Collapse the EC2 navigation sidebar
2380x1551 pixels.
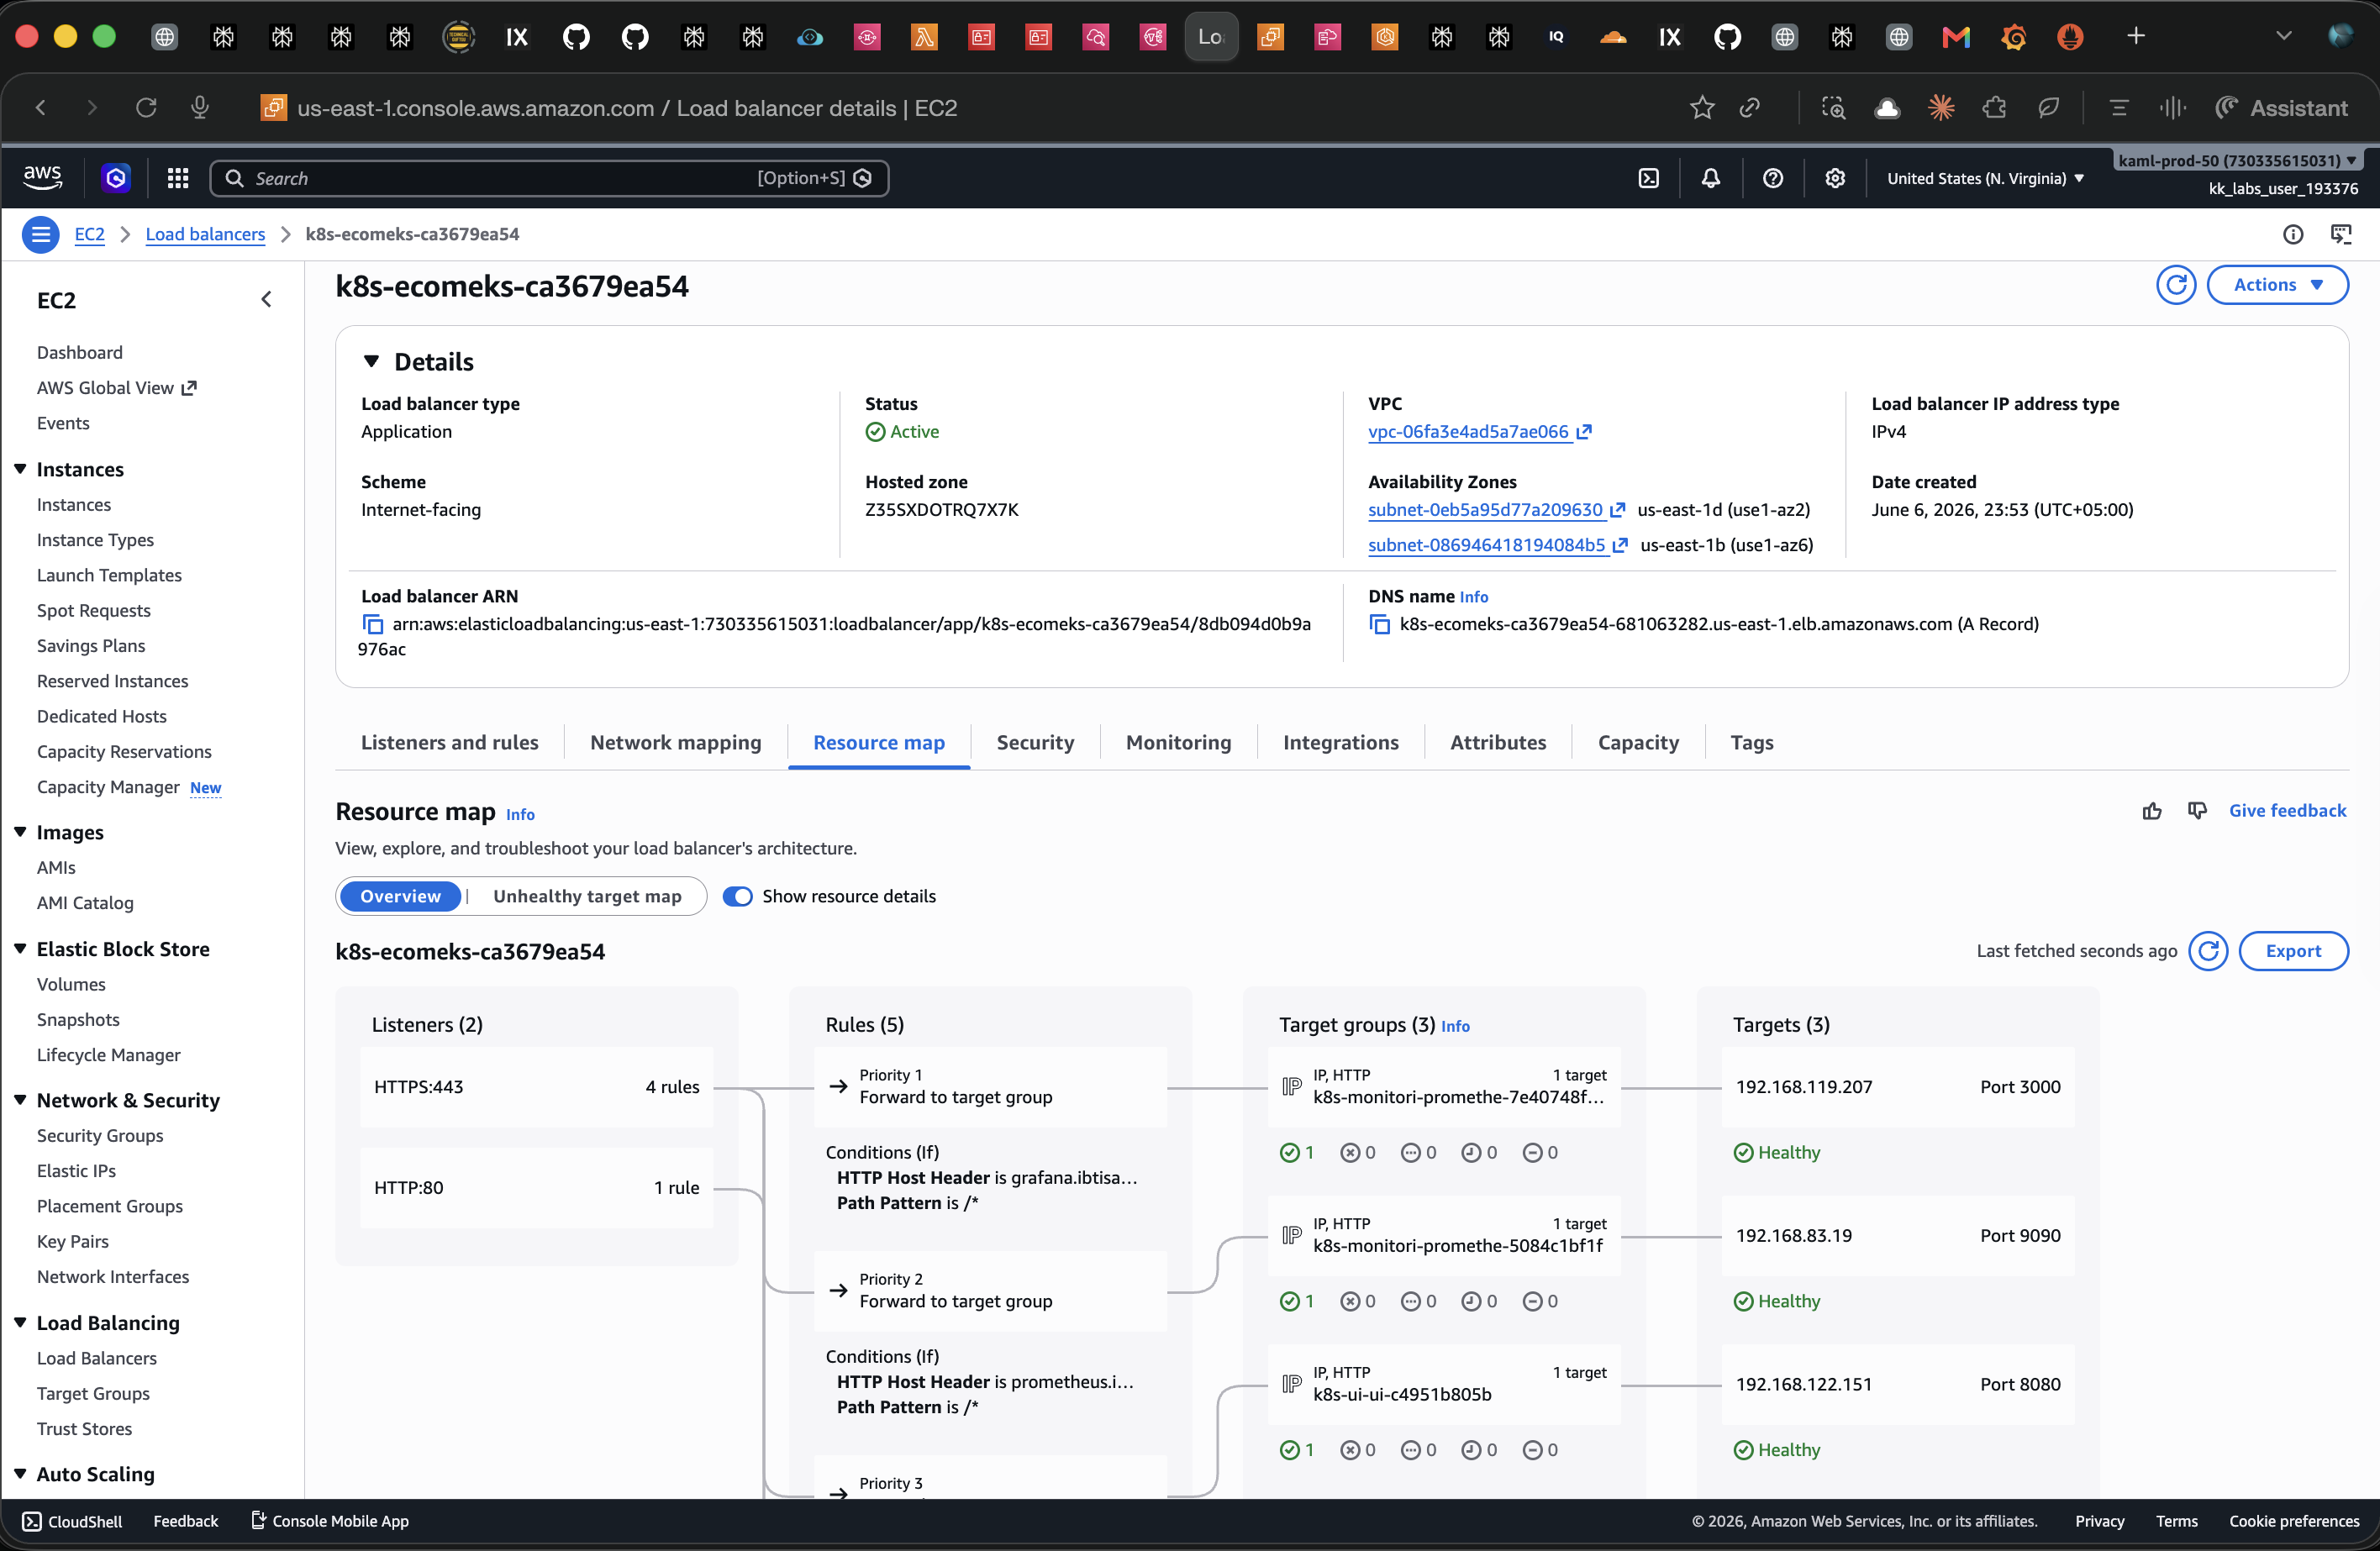click(266, 300)
